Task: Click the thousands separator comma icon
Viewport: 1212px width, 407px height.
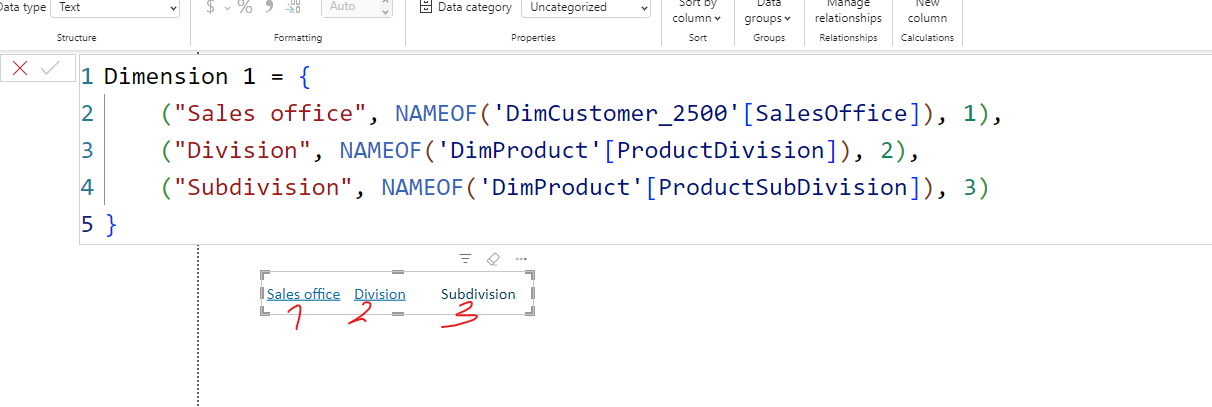Action: tap(269, 7)
